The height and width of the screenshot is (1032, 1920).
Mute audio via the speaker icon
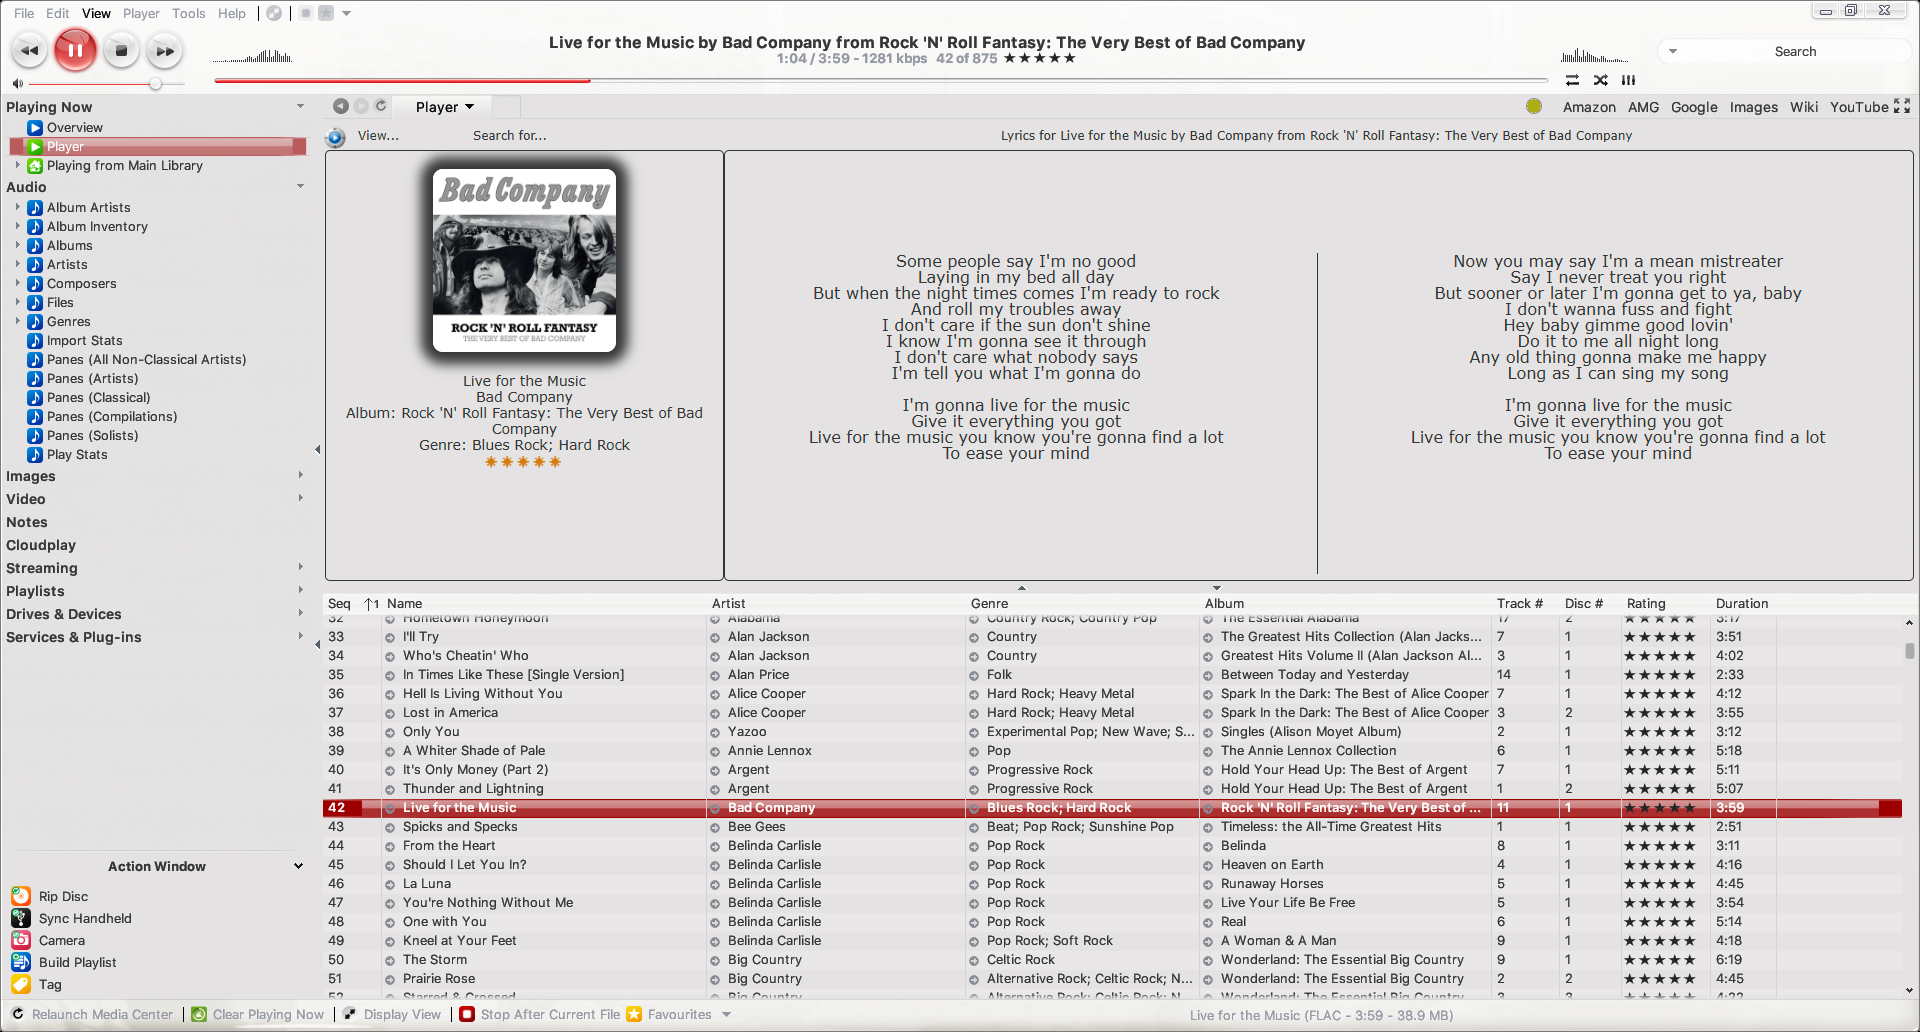pyautogui.click(x=17, y=84)
